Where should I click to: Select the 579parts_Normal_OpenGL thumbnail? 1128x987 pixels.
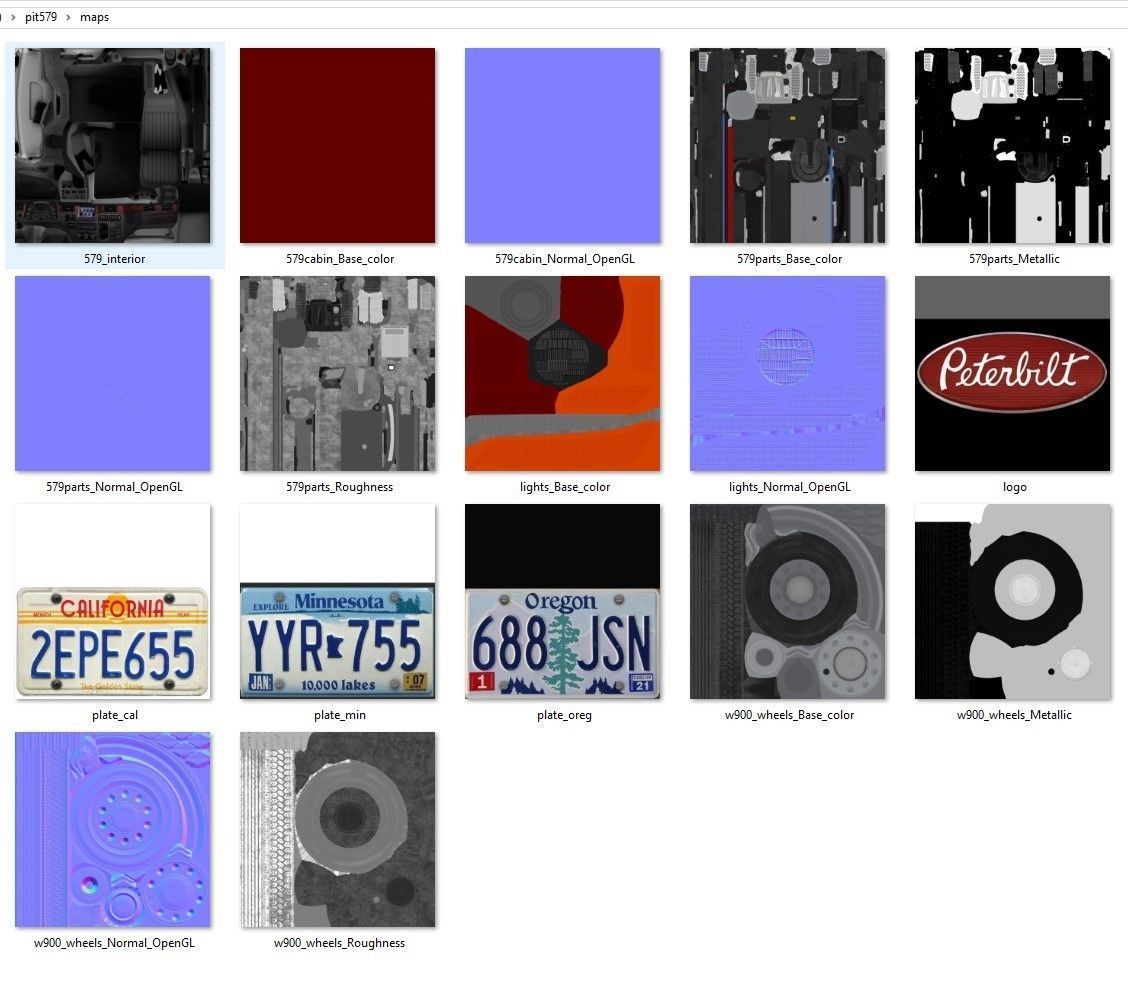(x=113, y=373)
